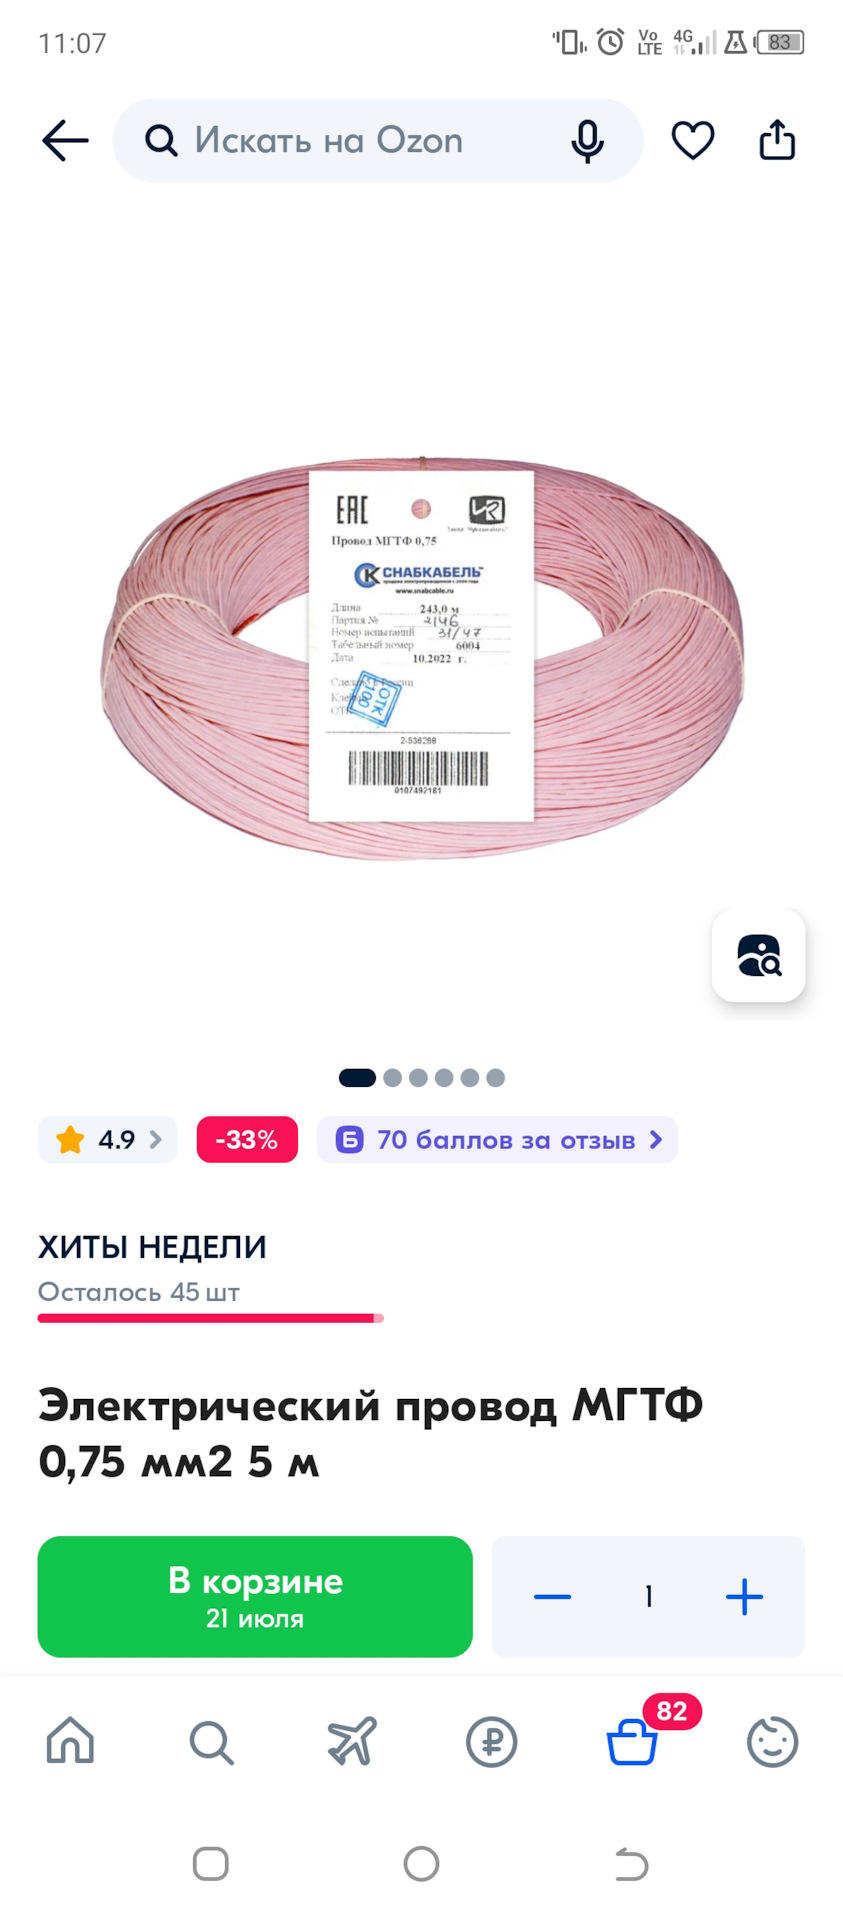The width and height of the screenshot is (843, 1920).
Task: Tap the green В корзине button
Action: 255,1597
